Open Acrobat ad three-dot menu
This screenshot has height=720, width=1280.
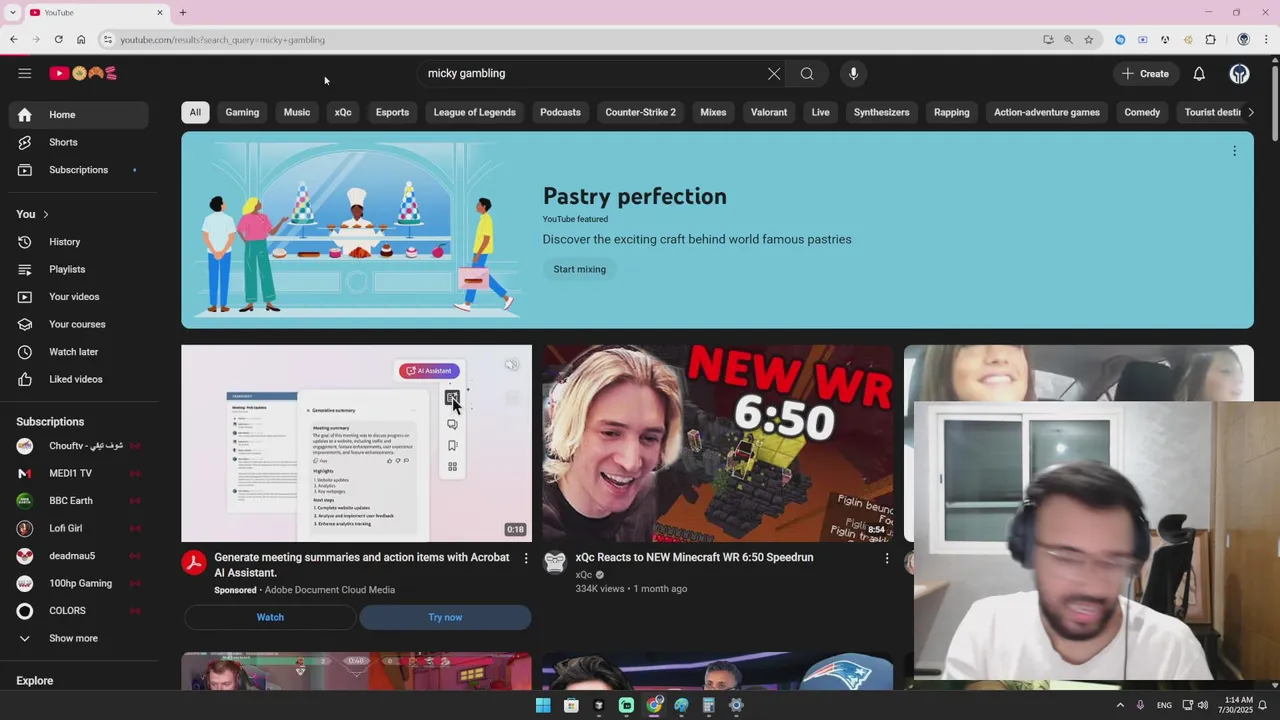[x=526, y=558]
